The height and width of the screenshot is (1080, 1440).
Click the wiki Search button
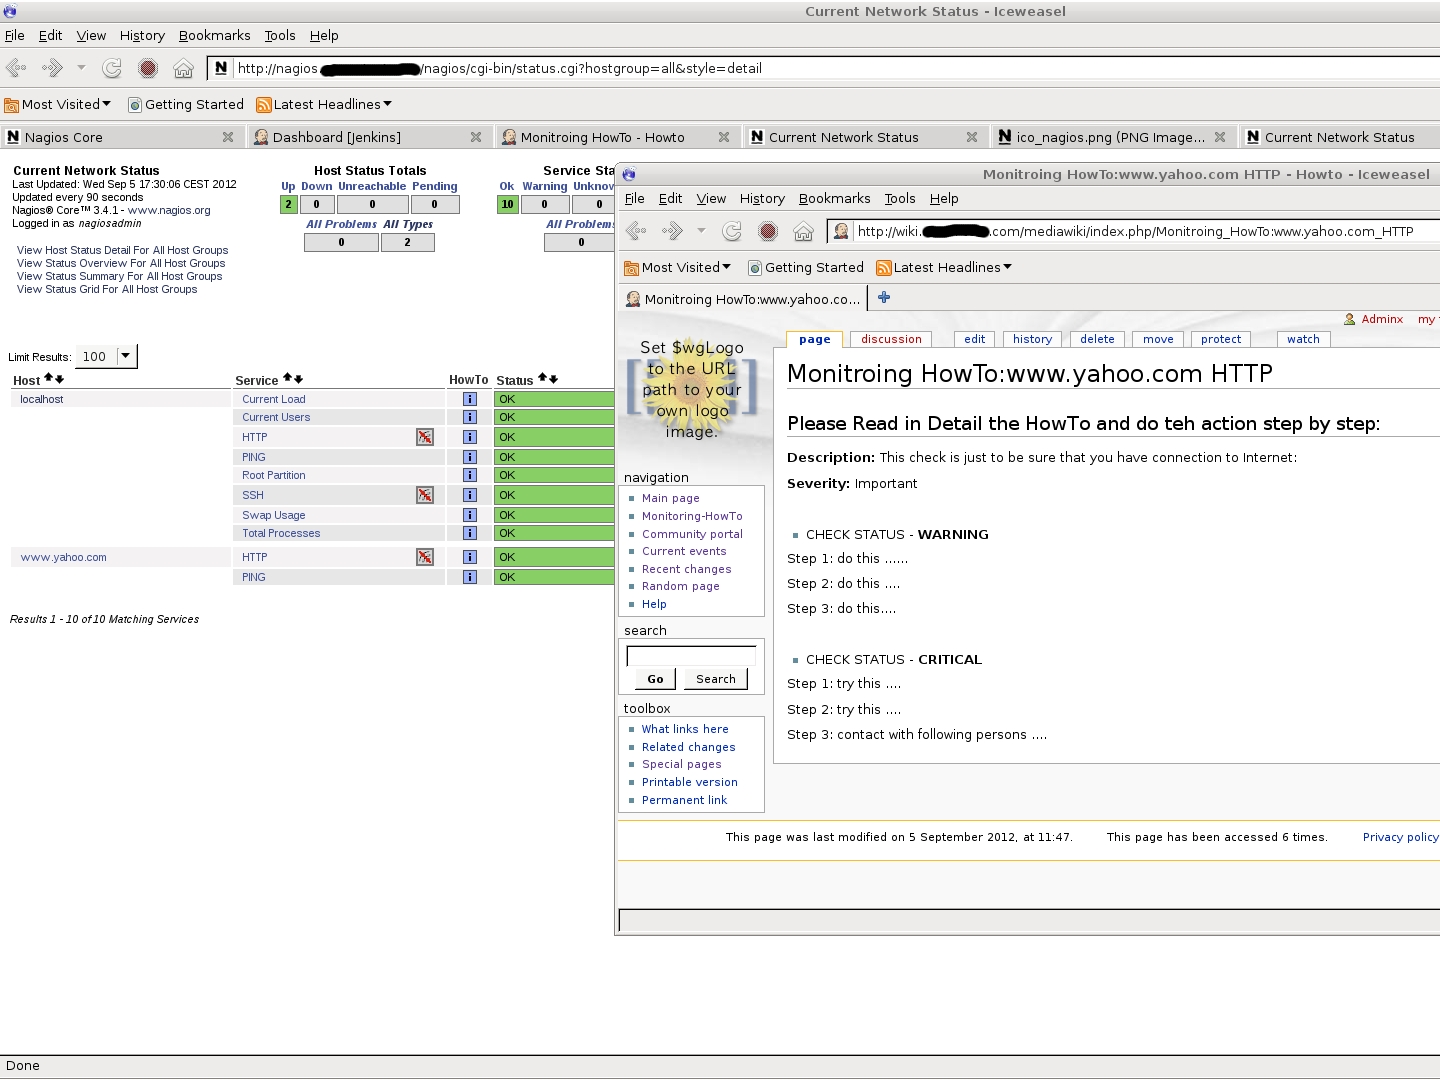coord(715,679)
